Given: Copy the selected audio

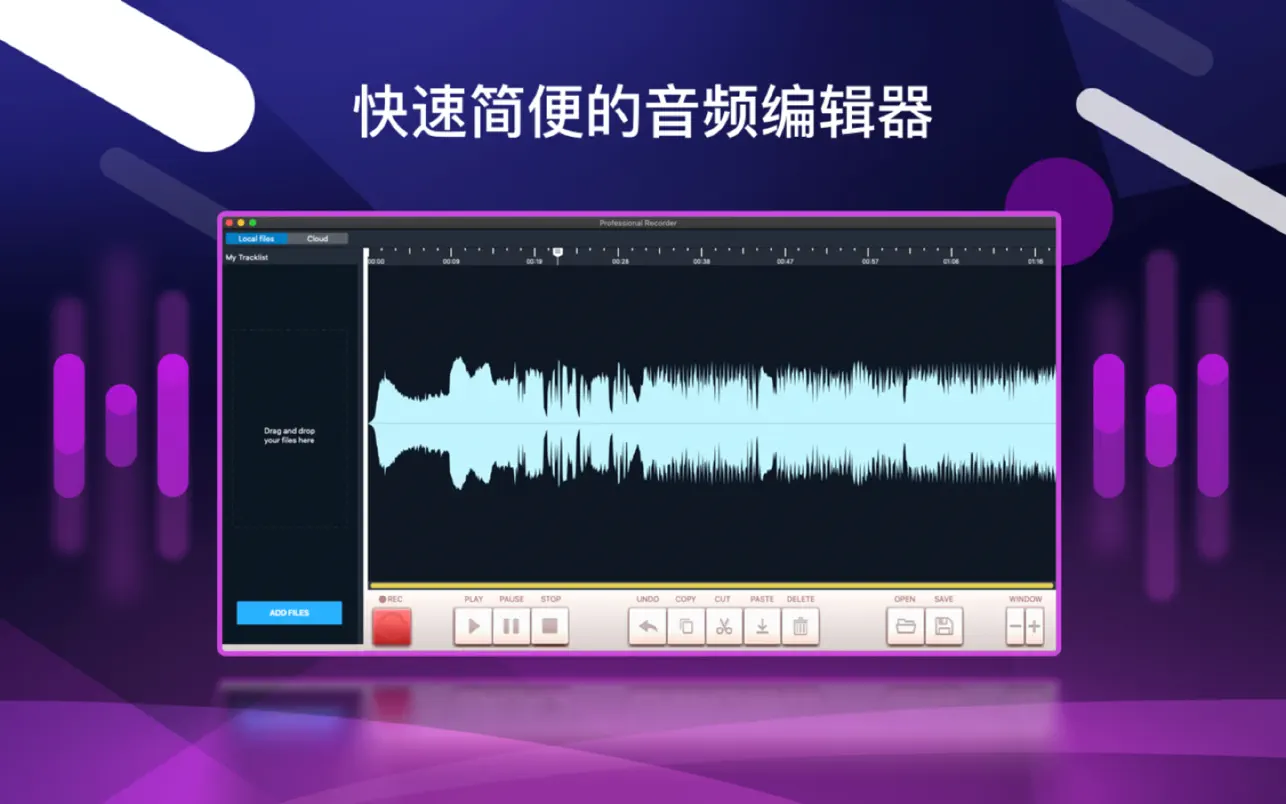Looking at the screenshot, I should coord(686,627).
